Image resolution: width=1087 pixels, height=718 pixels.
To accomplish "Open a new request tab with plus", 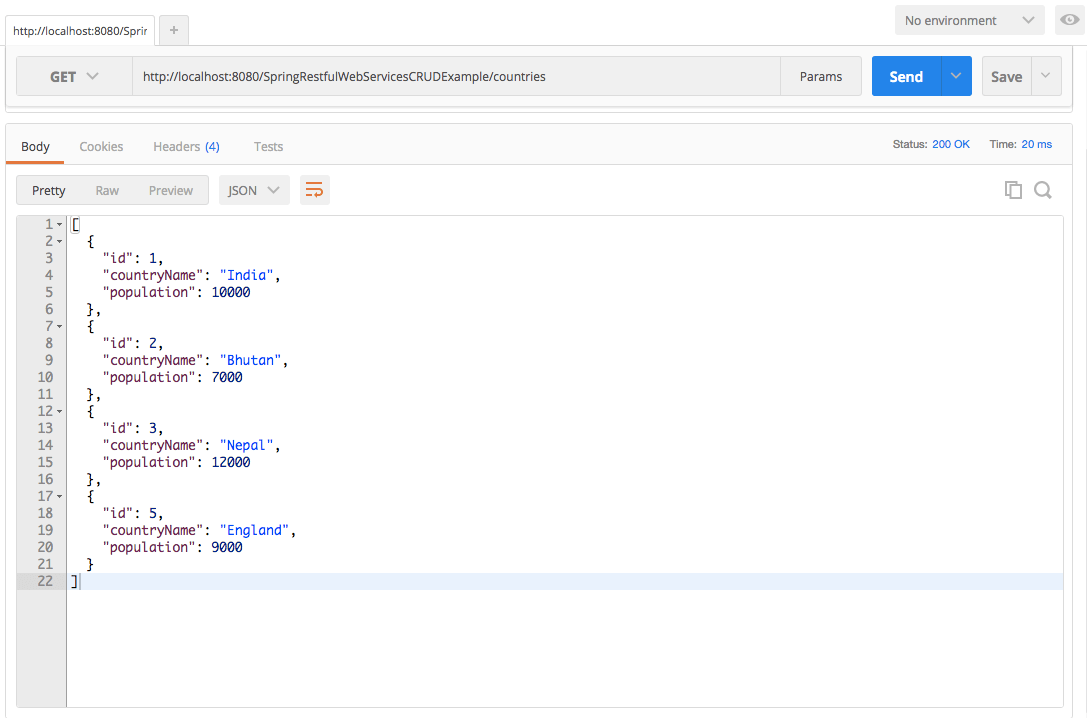I will coord(173,31).
